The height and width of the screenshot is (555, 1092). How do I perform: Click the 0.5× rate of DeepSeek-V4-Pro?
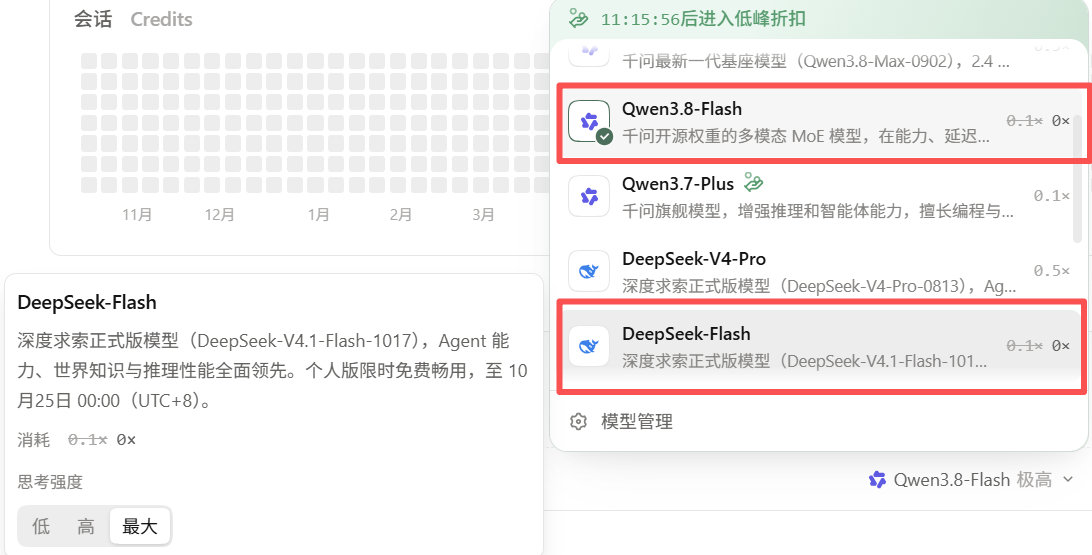pos(1052,271)
